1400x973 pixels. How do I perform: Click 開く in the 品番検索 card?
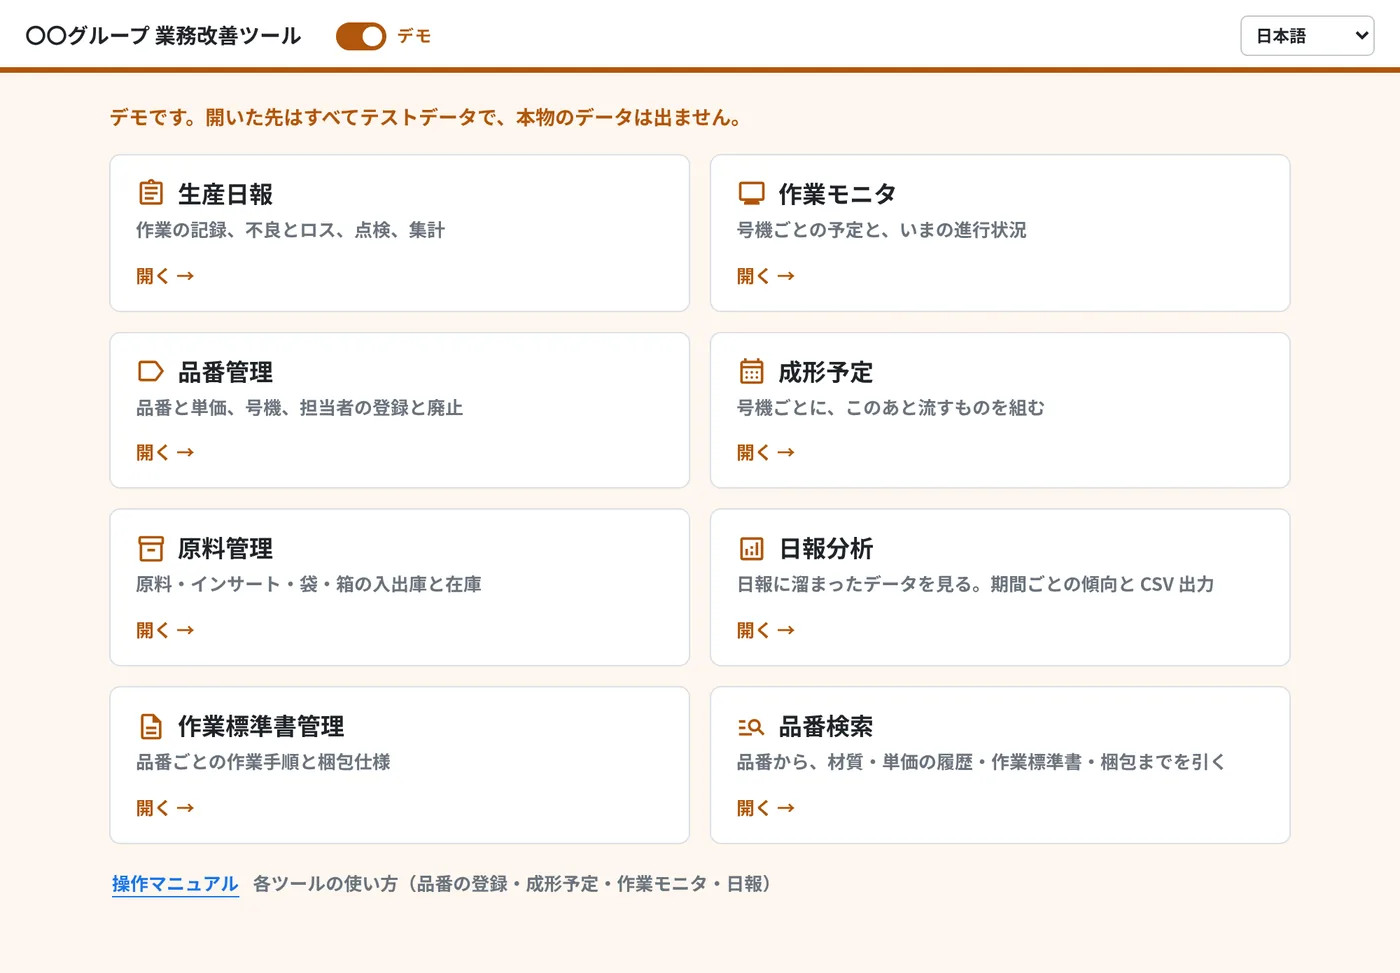click(x=766, y=808)
